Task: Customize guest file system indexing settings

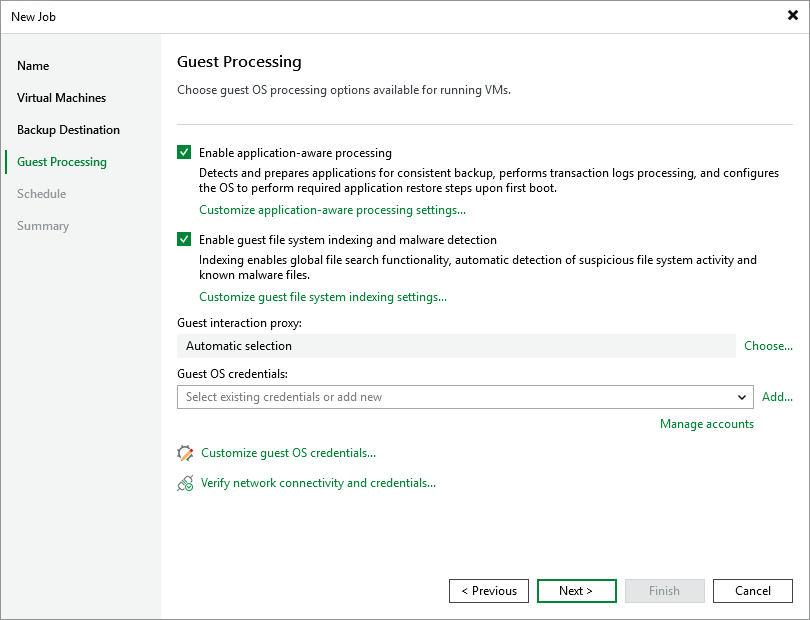Action: [322, 296]
